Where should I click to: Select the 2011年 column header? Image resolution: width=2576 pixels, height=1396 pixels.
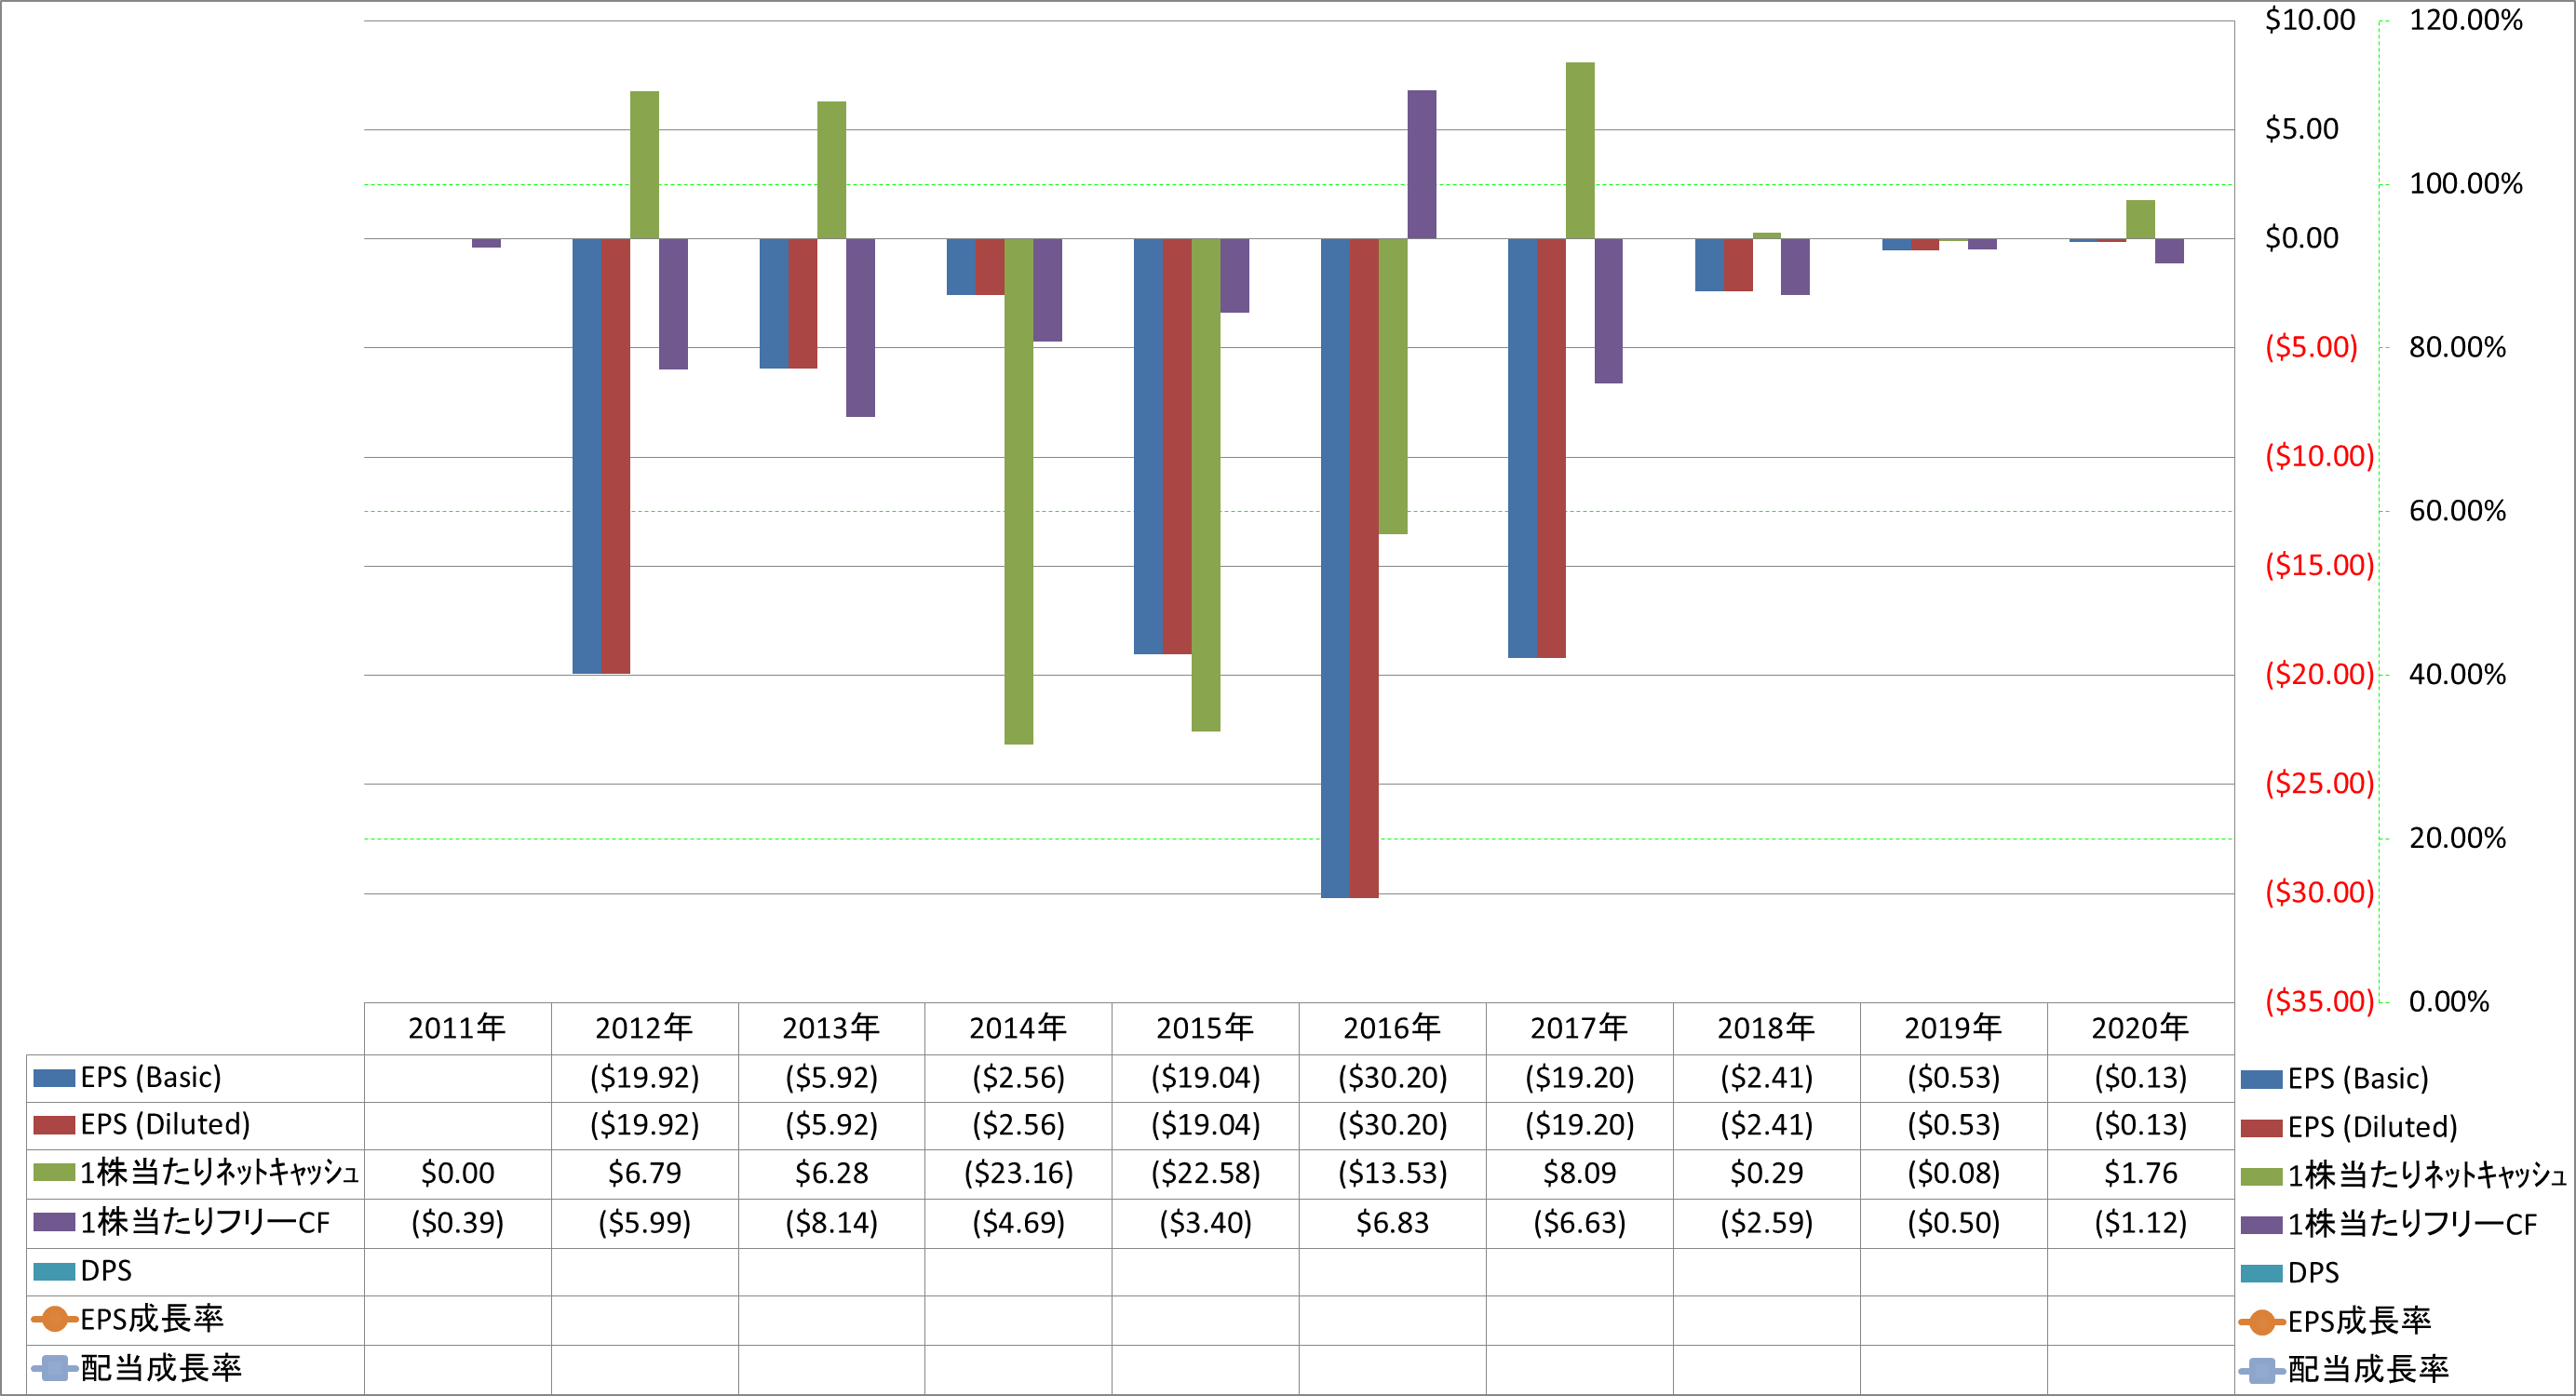pyautogui.click(x=457, y=1028)
